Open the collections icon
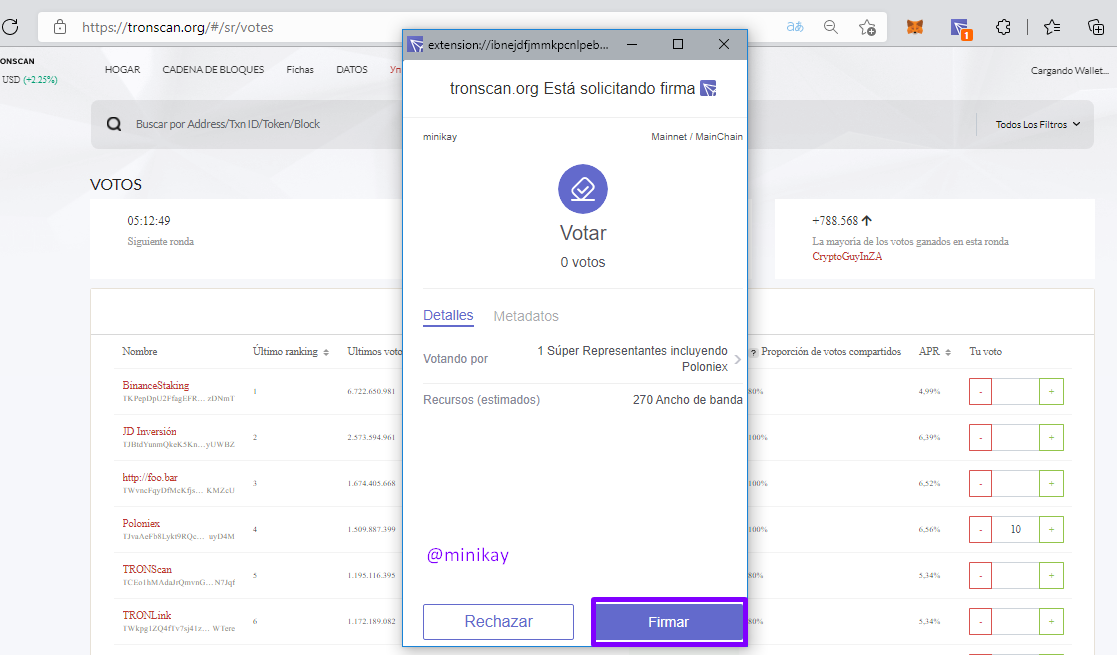Viewport: 1117px width, 655px height. click(x=1096, y=27)
